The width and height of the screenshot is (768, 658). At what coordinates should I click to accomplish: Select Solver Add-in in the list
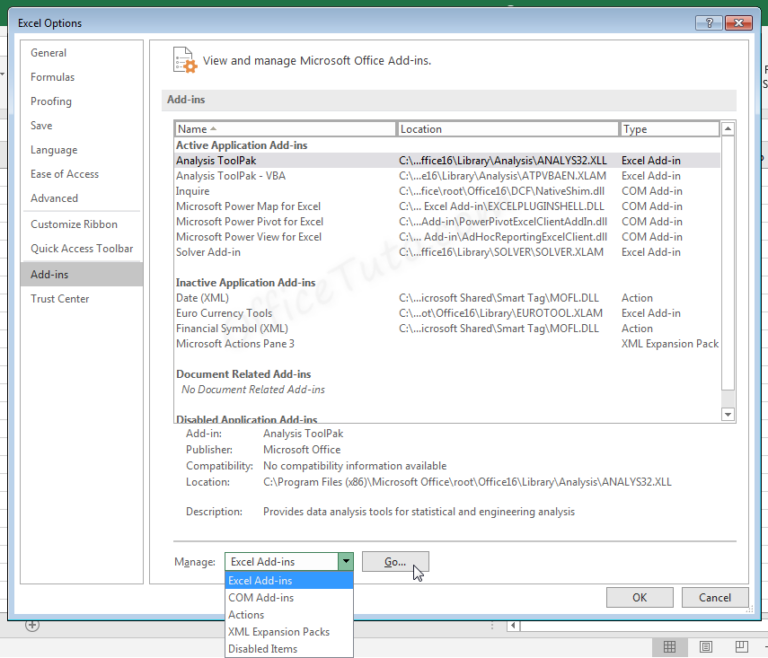(208, 252)
